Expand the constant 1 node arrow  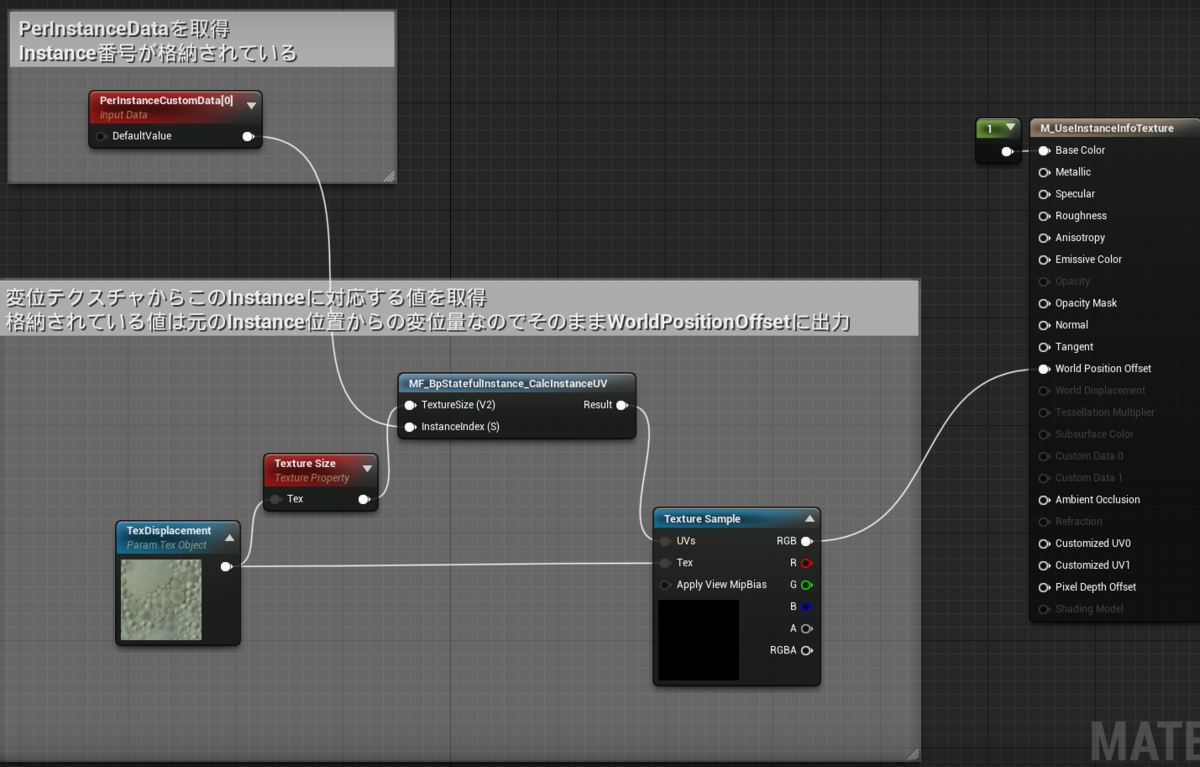tap(1012, 128)
